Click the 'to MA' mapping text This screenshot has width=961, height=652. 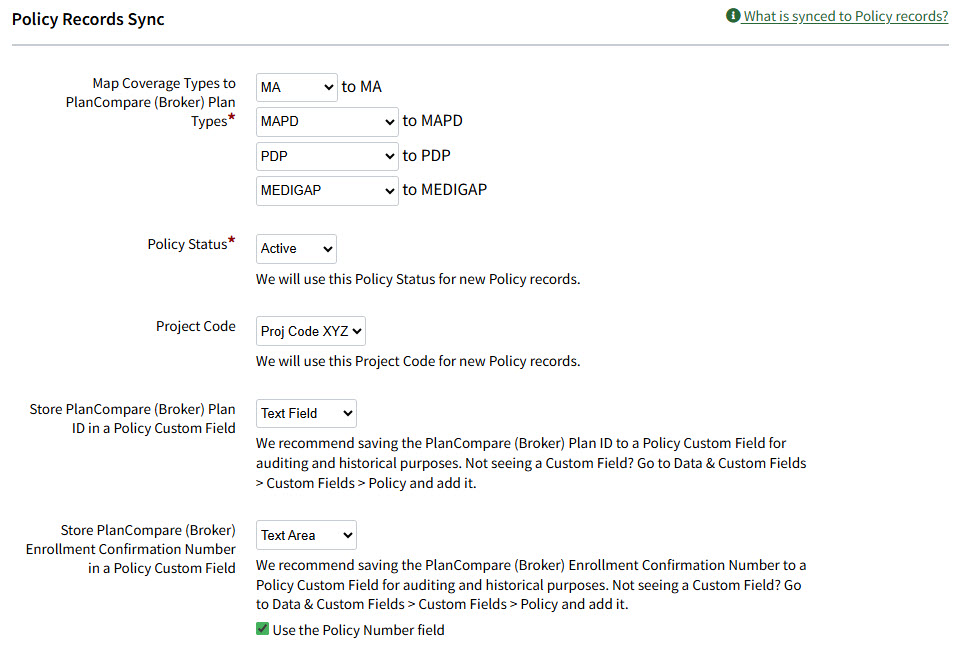click(362, 87)
